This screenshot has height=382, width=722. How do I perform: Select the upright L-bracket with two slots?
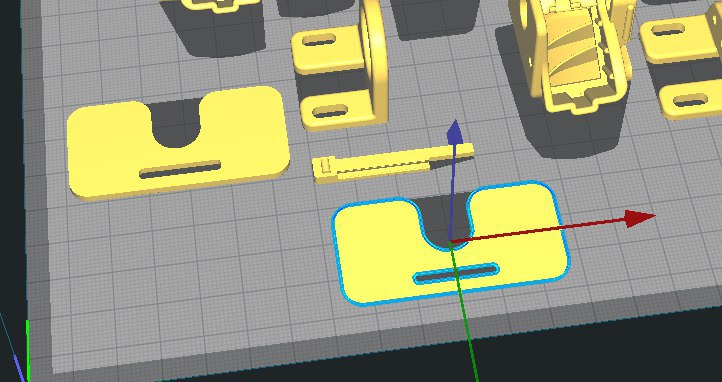pyautogui.click(x=341, y=64)
